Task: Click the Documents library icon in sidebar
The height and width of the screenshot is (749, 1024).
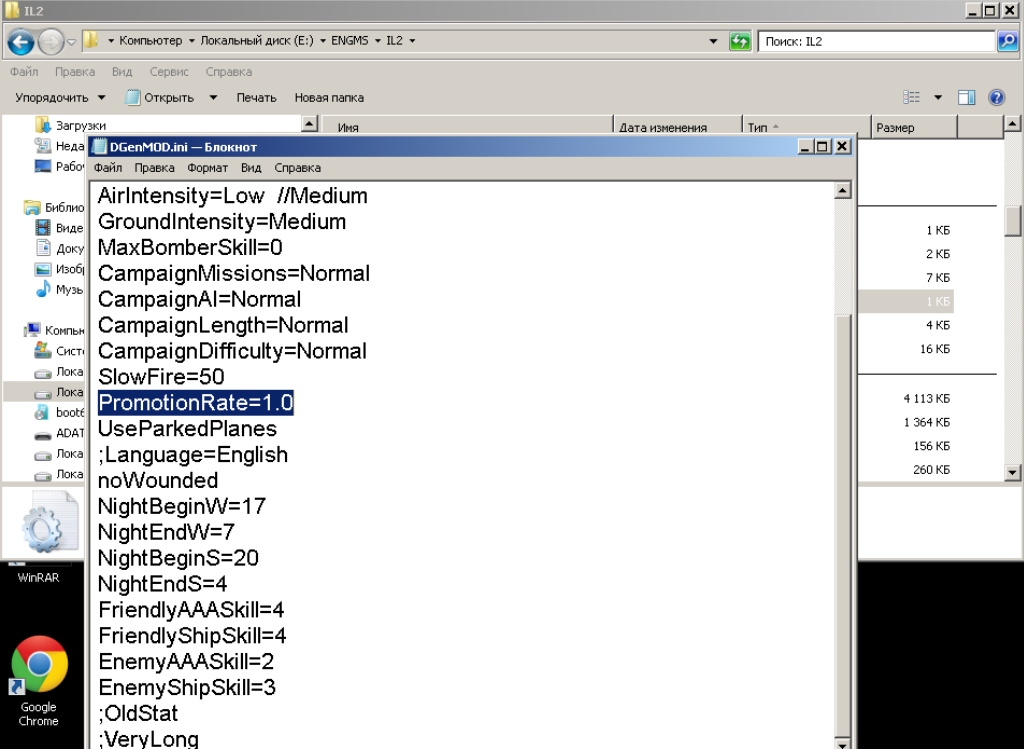Action: click(43, 248)
